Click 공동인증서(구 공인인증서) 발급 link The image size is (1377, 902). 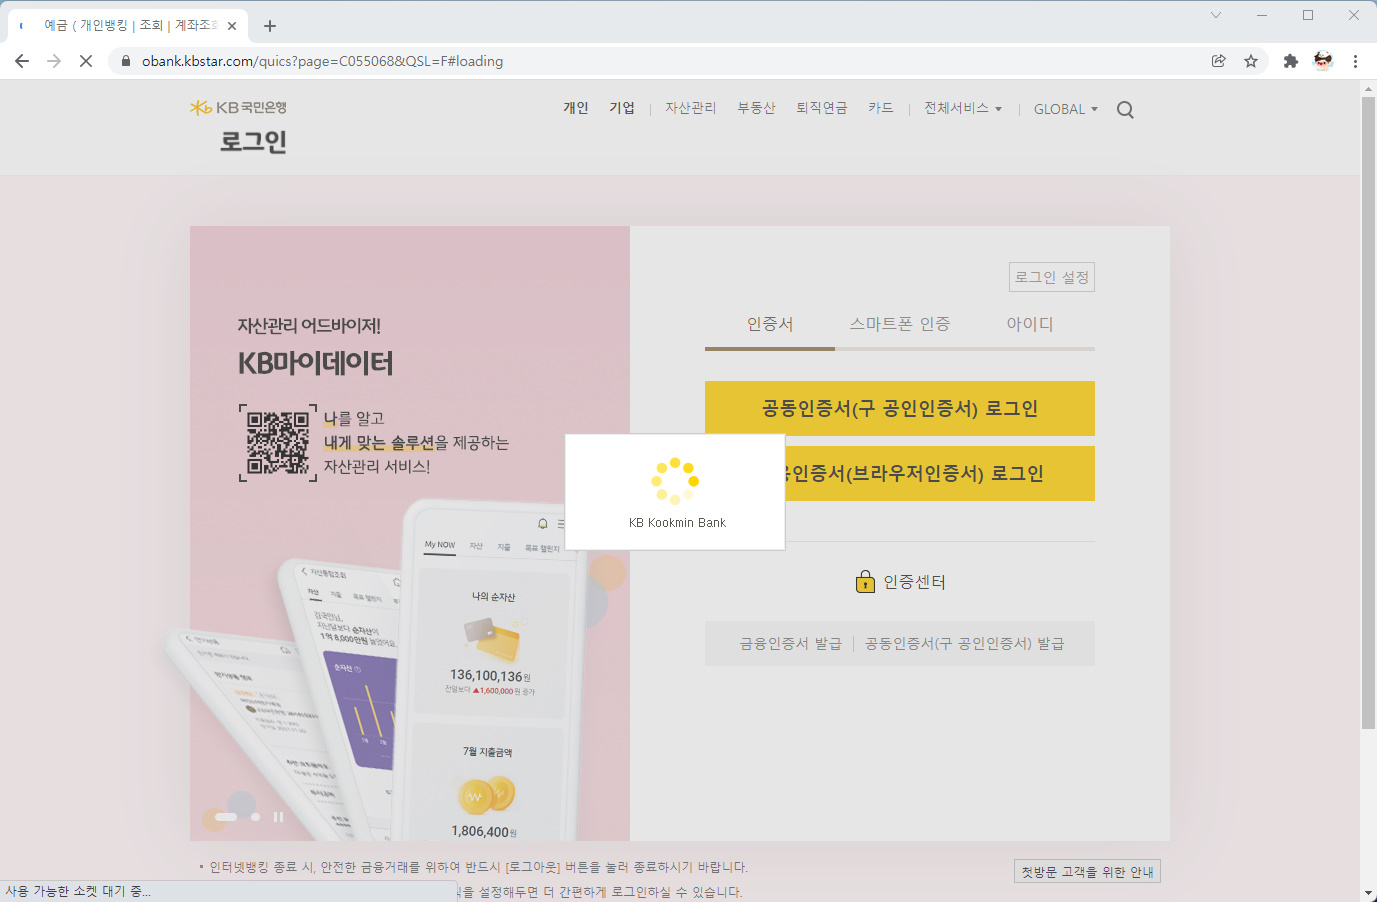[965, 644]
